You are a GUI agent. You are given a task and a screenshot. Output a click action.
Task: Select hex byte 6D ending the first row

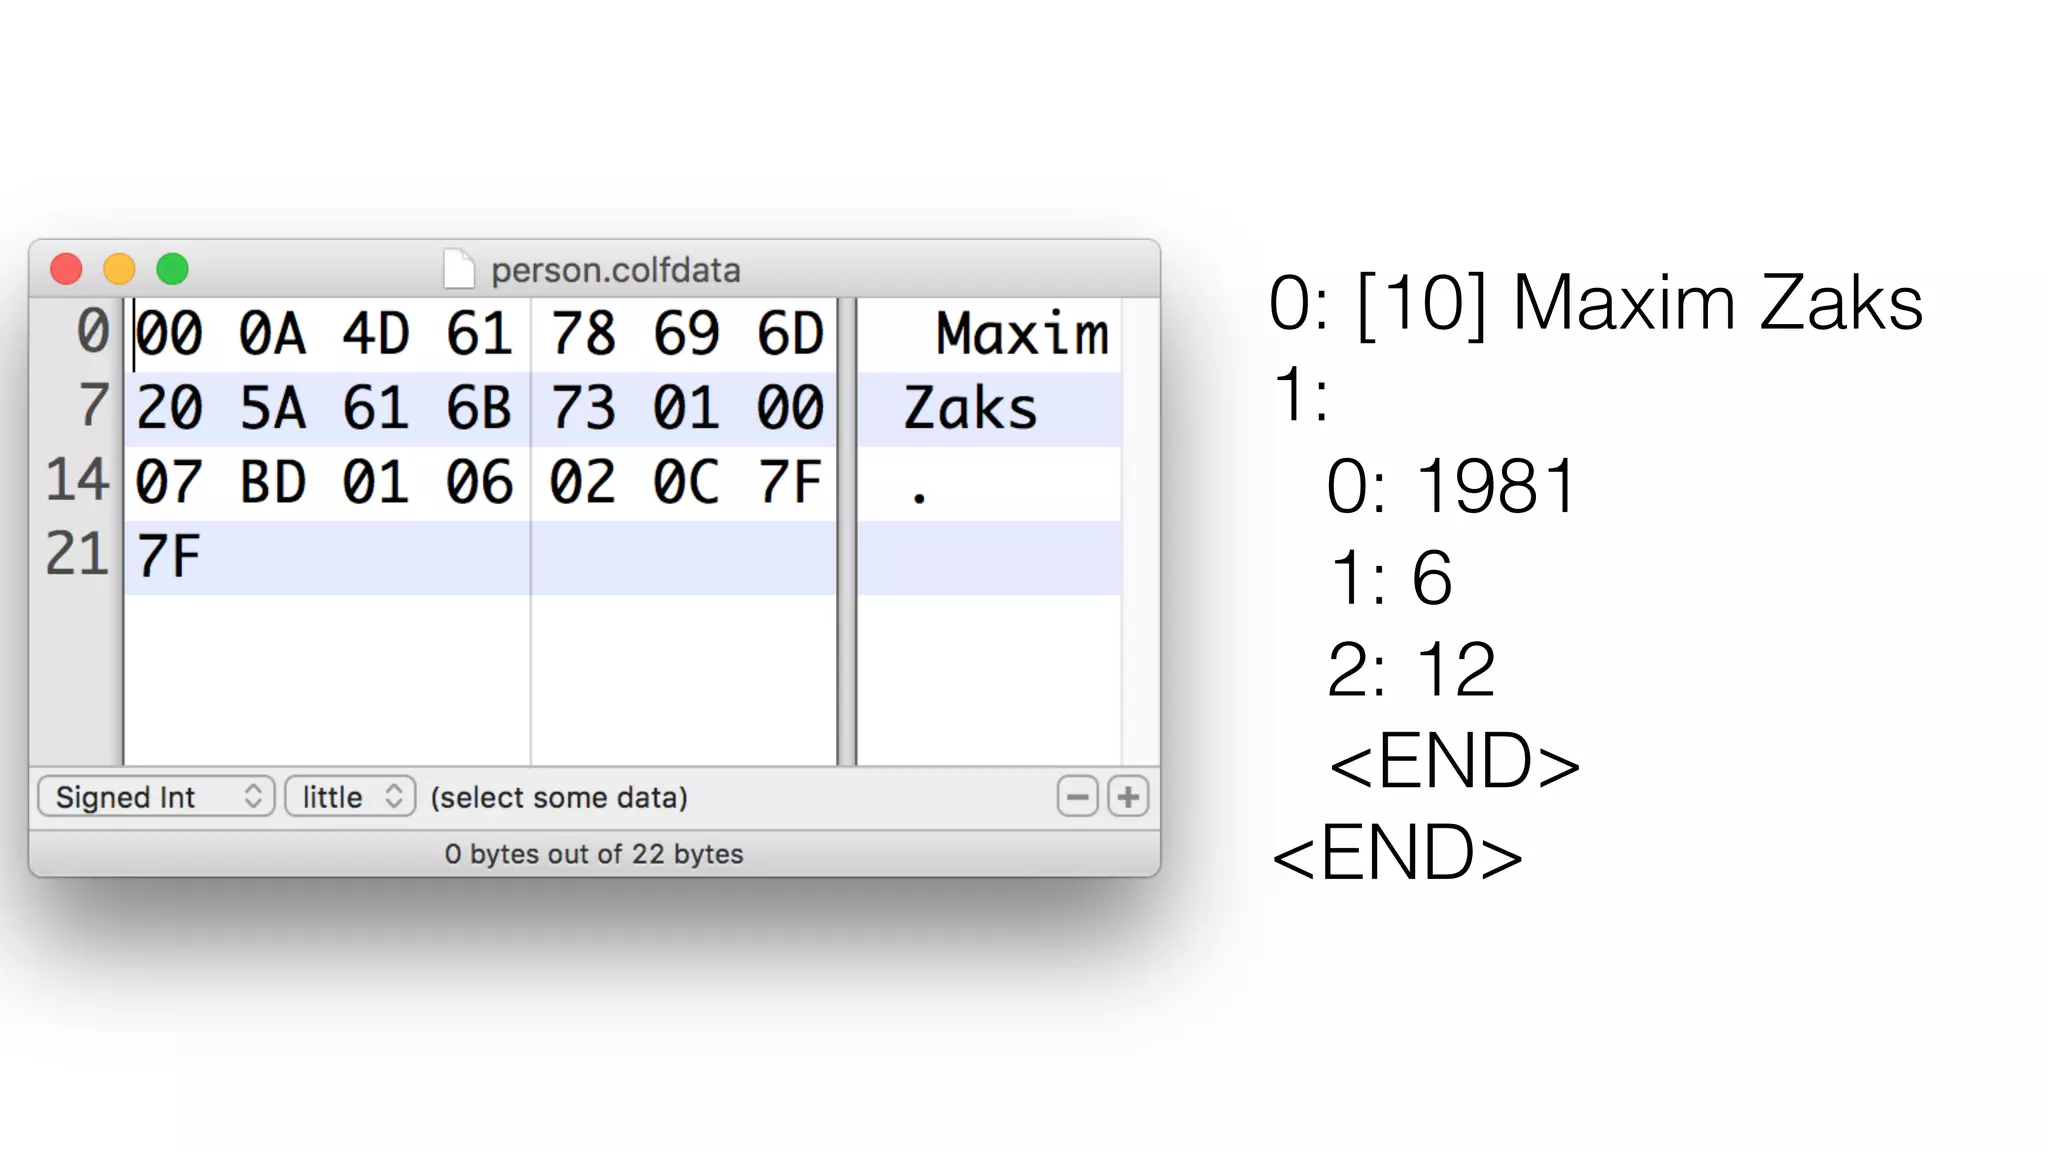[790, 334]
